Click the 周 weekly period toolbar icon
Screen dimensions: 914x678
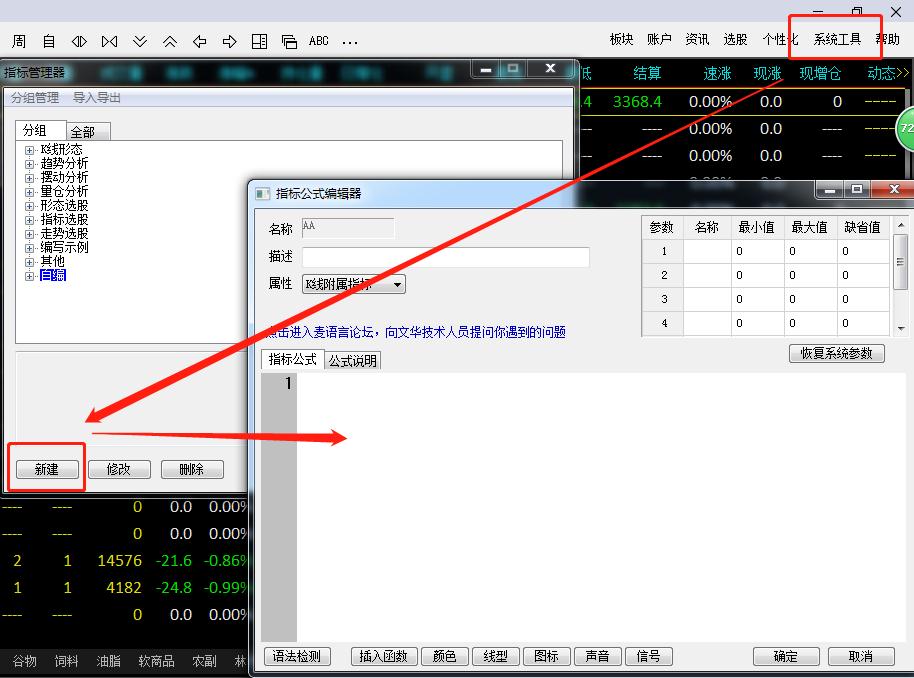tap(19, 41)
